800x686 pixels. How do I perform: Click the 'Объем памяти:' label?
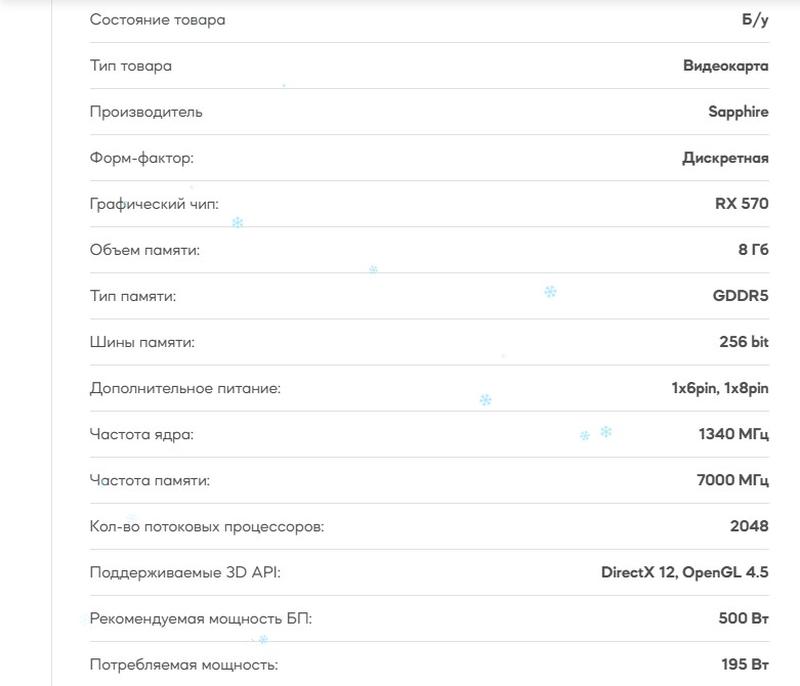pyautogui.click(x=145, y=250)
